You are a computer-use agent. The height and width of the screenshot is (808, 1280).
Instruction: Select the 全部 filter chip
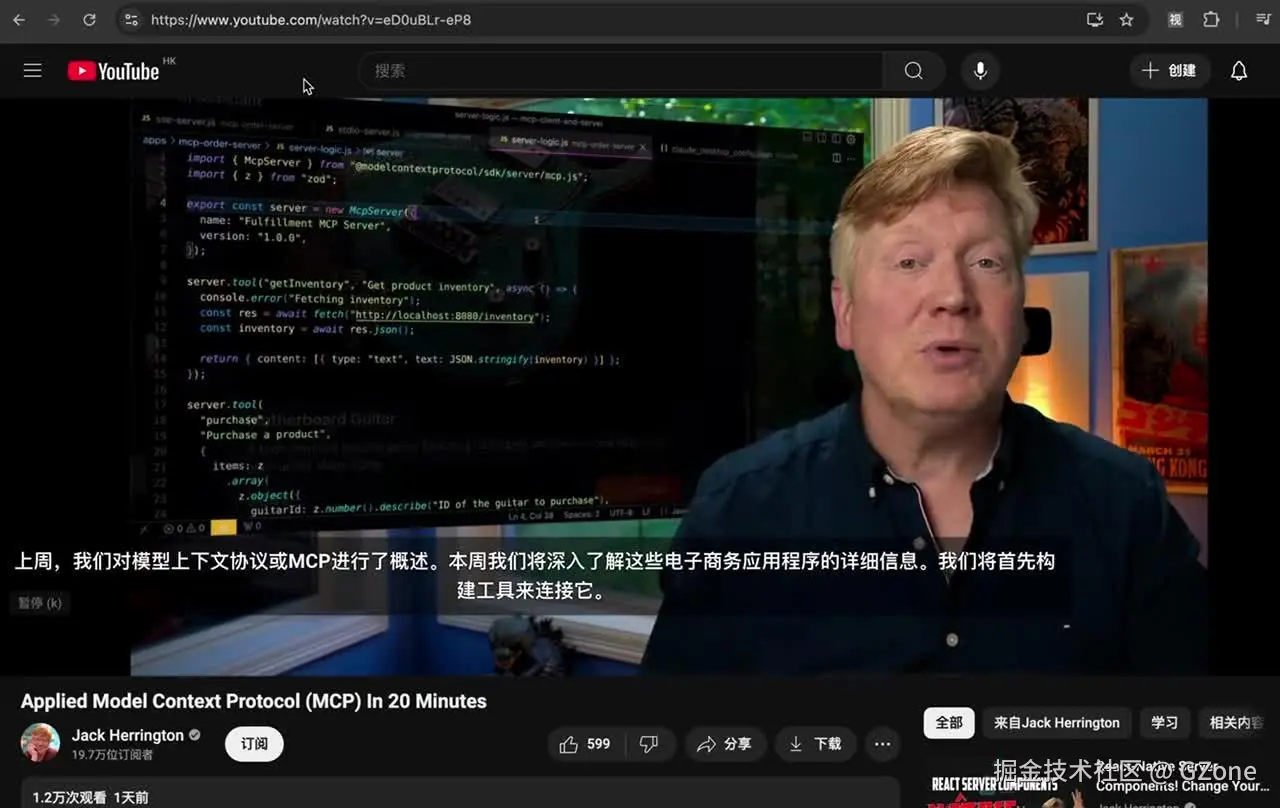(x=949, y=723)
